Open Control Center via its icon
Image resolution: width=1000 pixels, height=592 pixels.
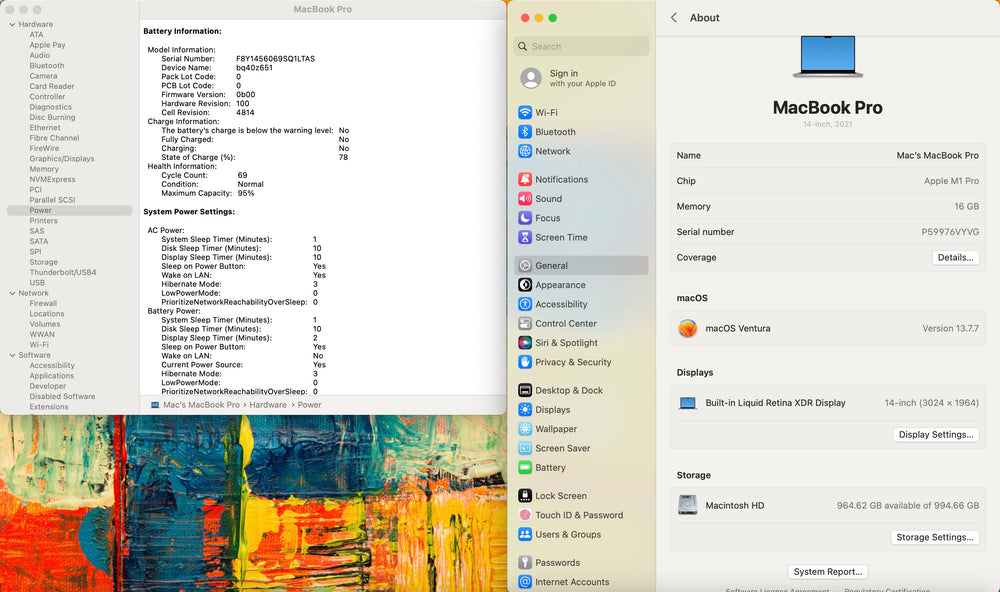click(525, 323)
